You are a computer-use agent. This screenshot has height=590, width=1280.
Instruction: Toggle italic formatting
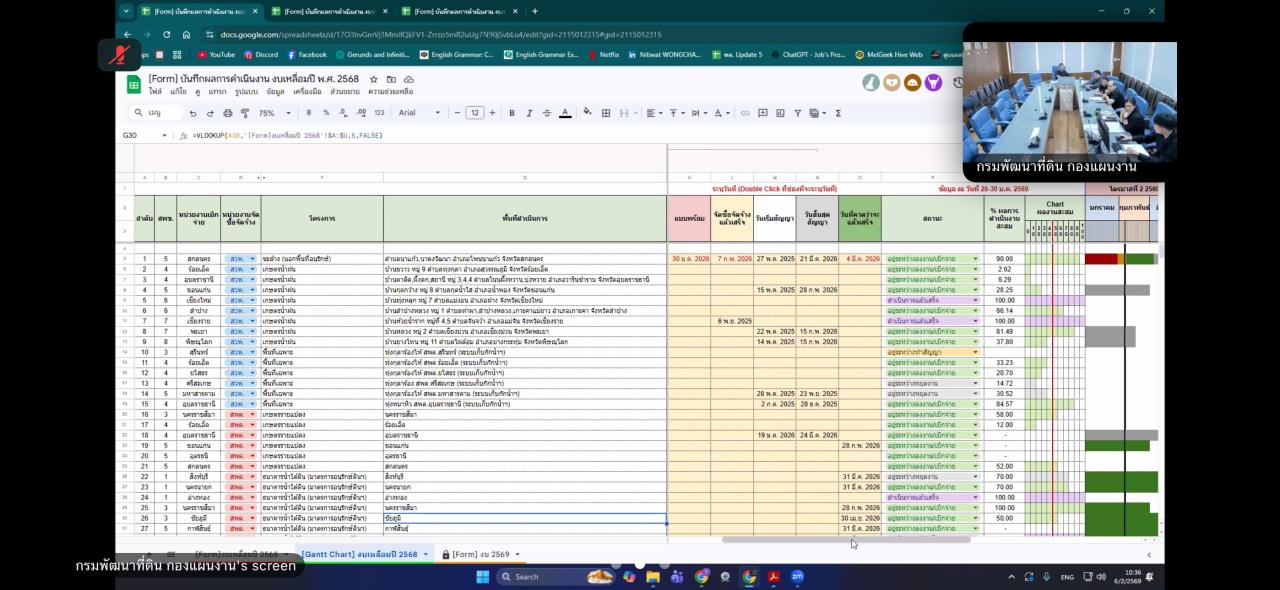[530, 113]
